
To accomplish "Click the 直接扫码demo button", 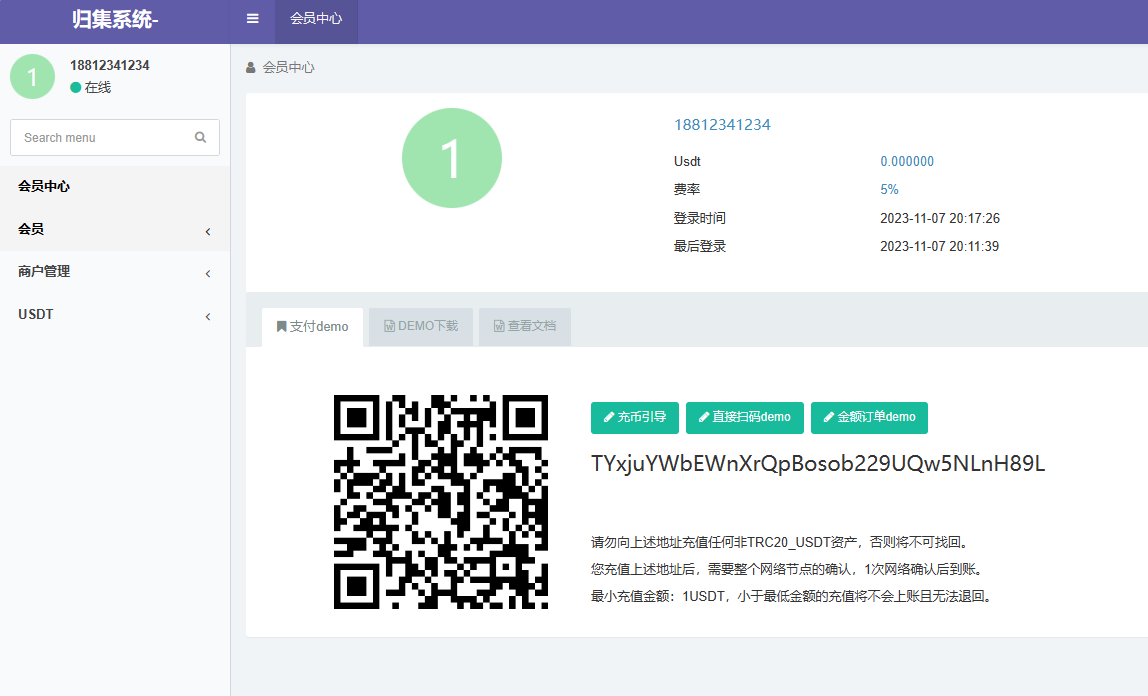I will click(x=744, y=417).
